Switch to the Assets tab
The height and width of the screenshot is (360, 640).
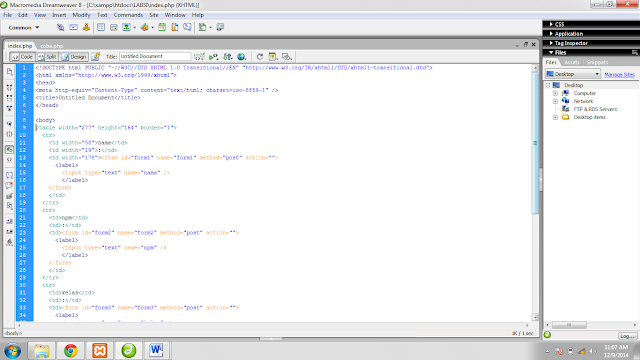click(572, 62)
